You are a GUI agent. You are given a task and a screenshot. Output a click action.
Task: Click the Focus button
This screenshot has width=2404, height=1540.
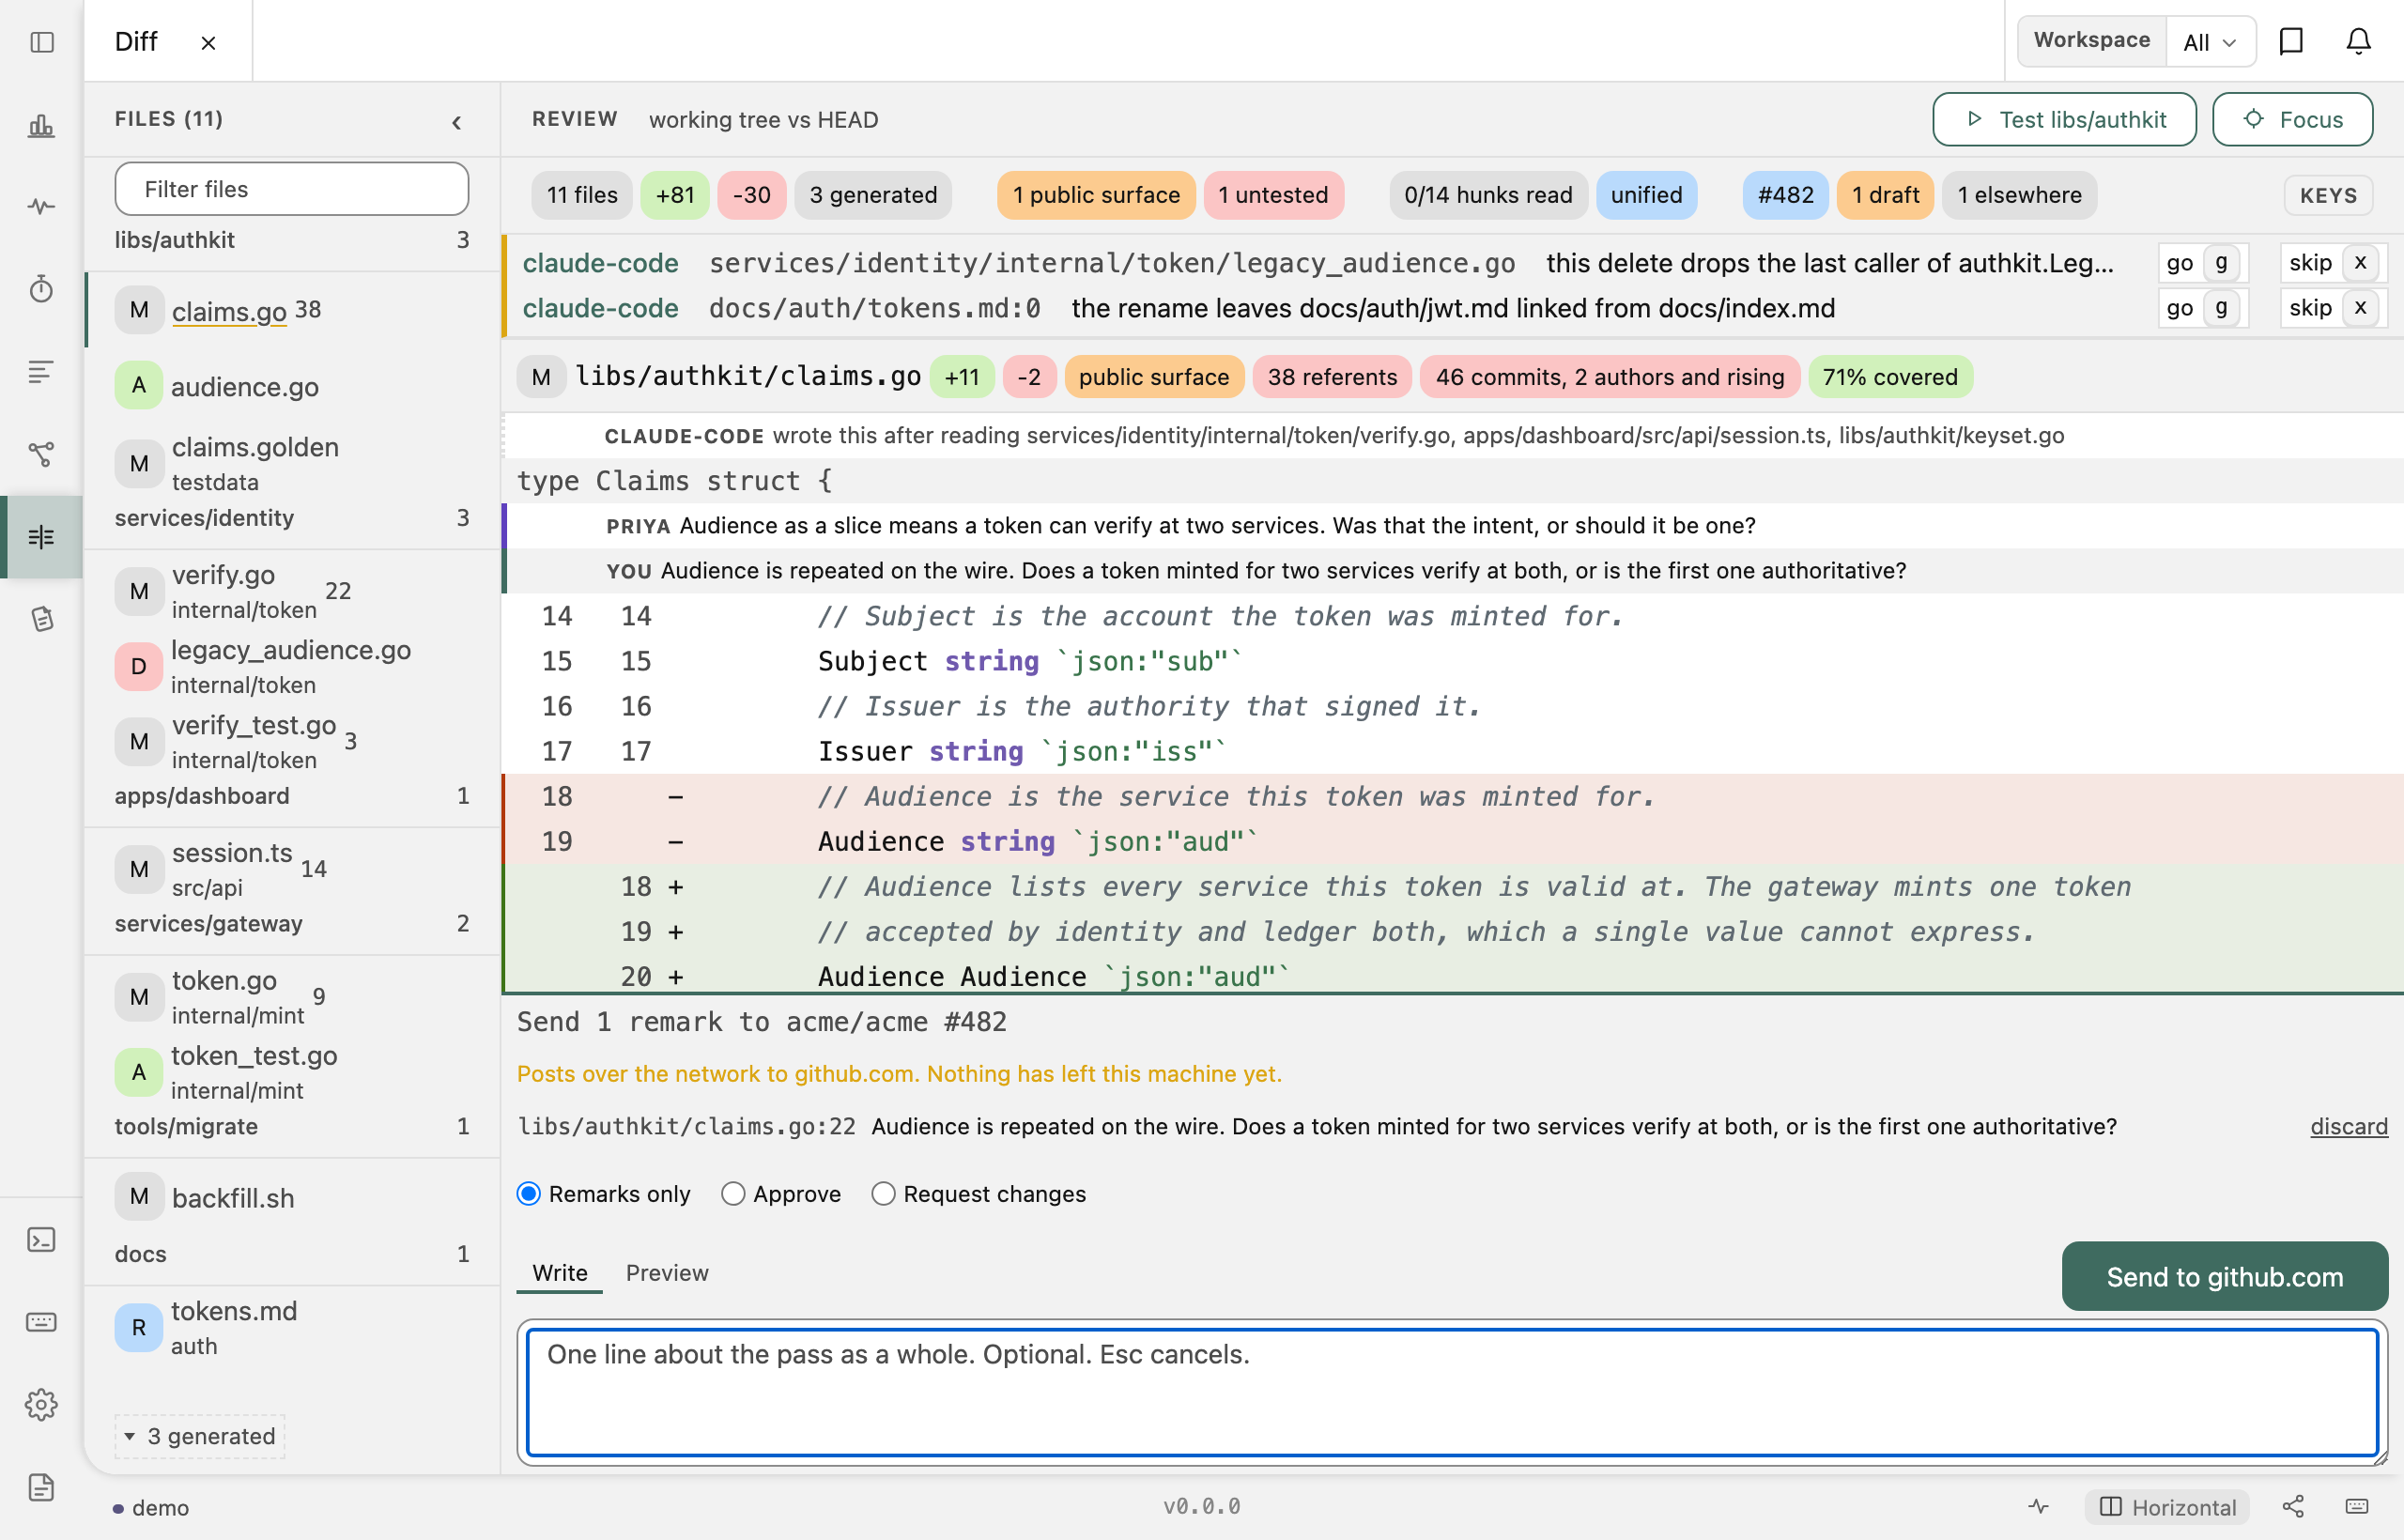tap(2293, 120)
